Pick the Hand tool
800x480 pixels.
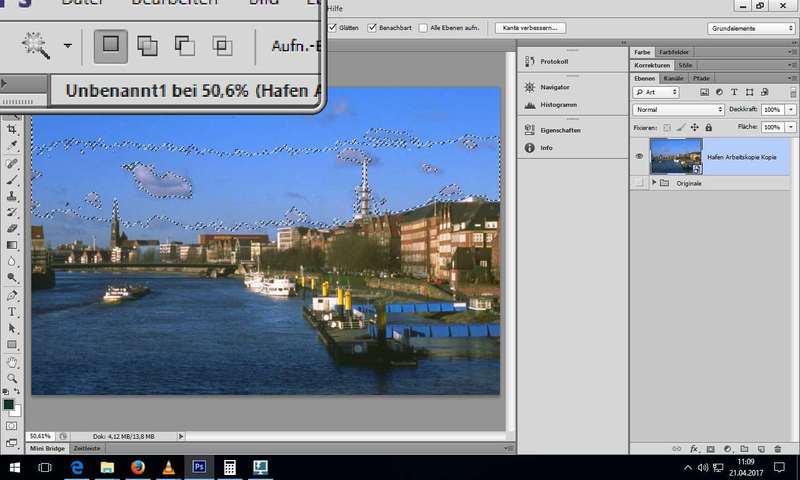pos(13,361)
